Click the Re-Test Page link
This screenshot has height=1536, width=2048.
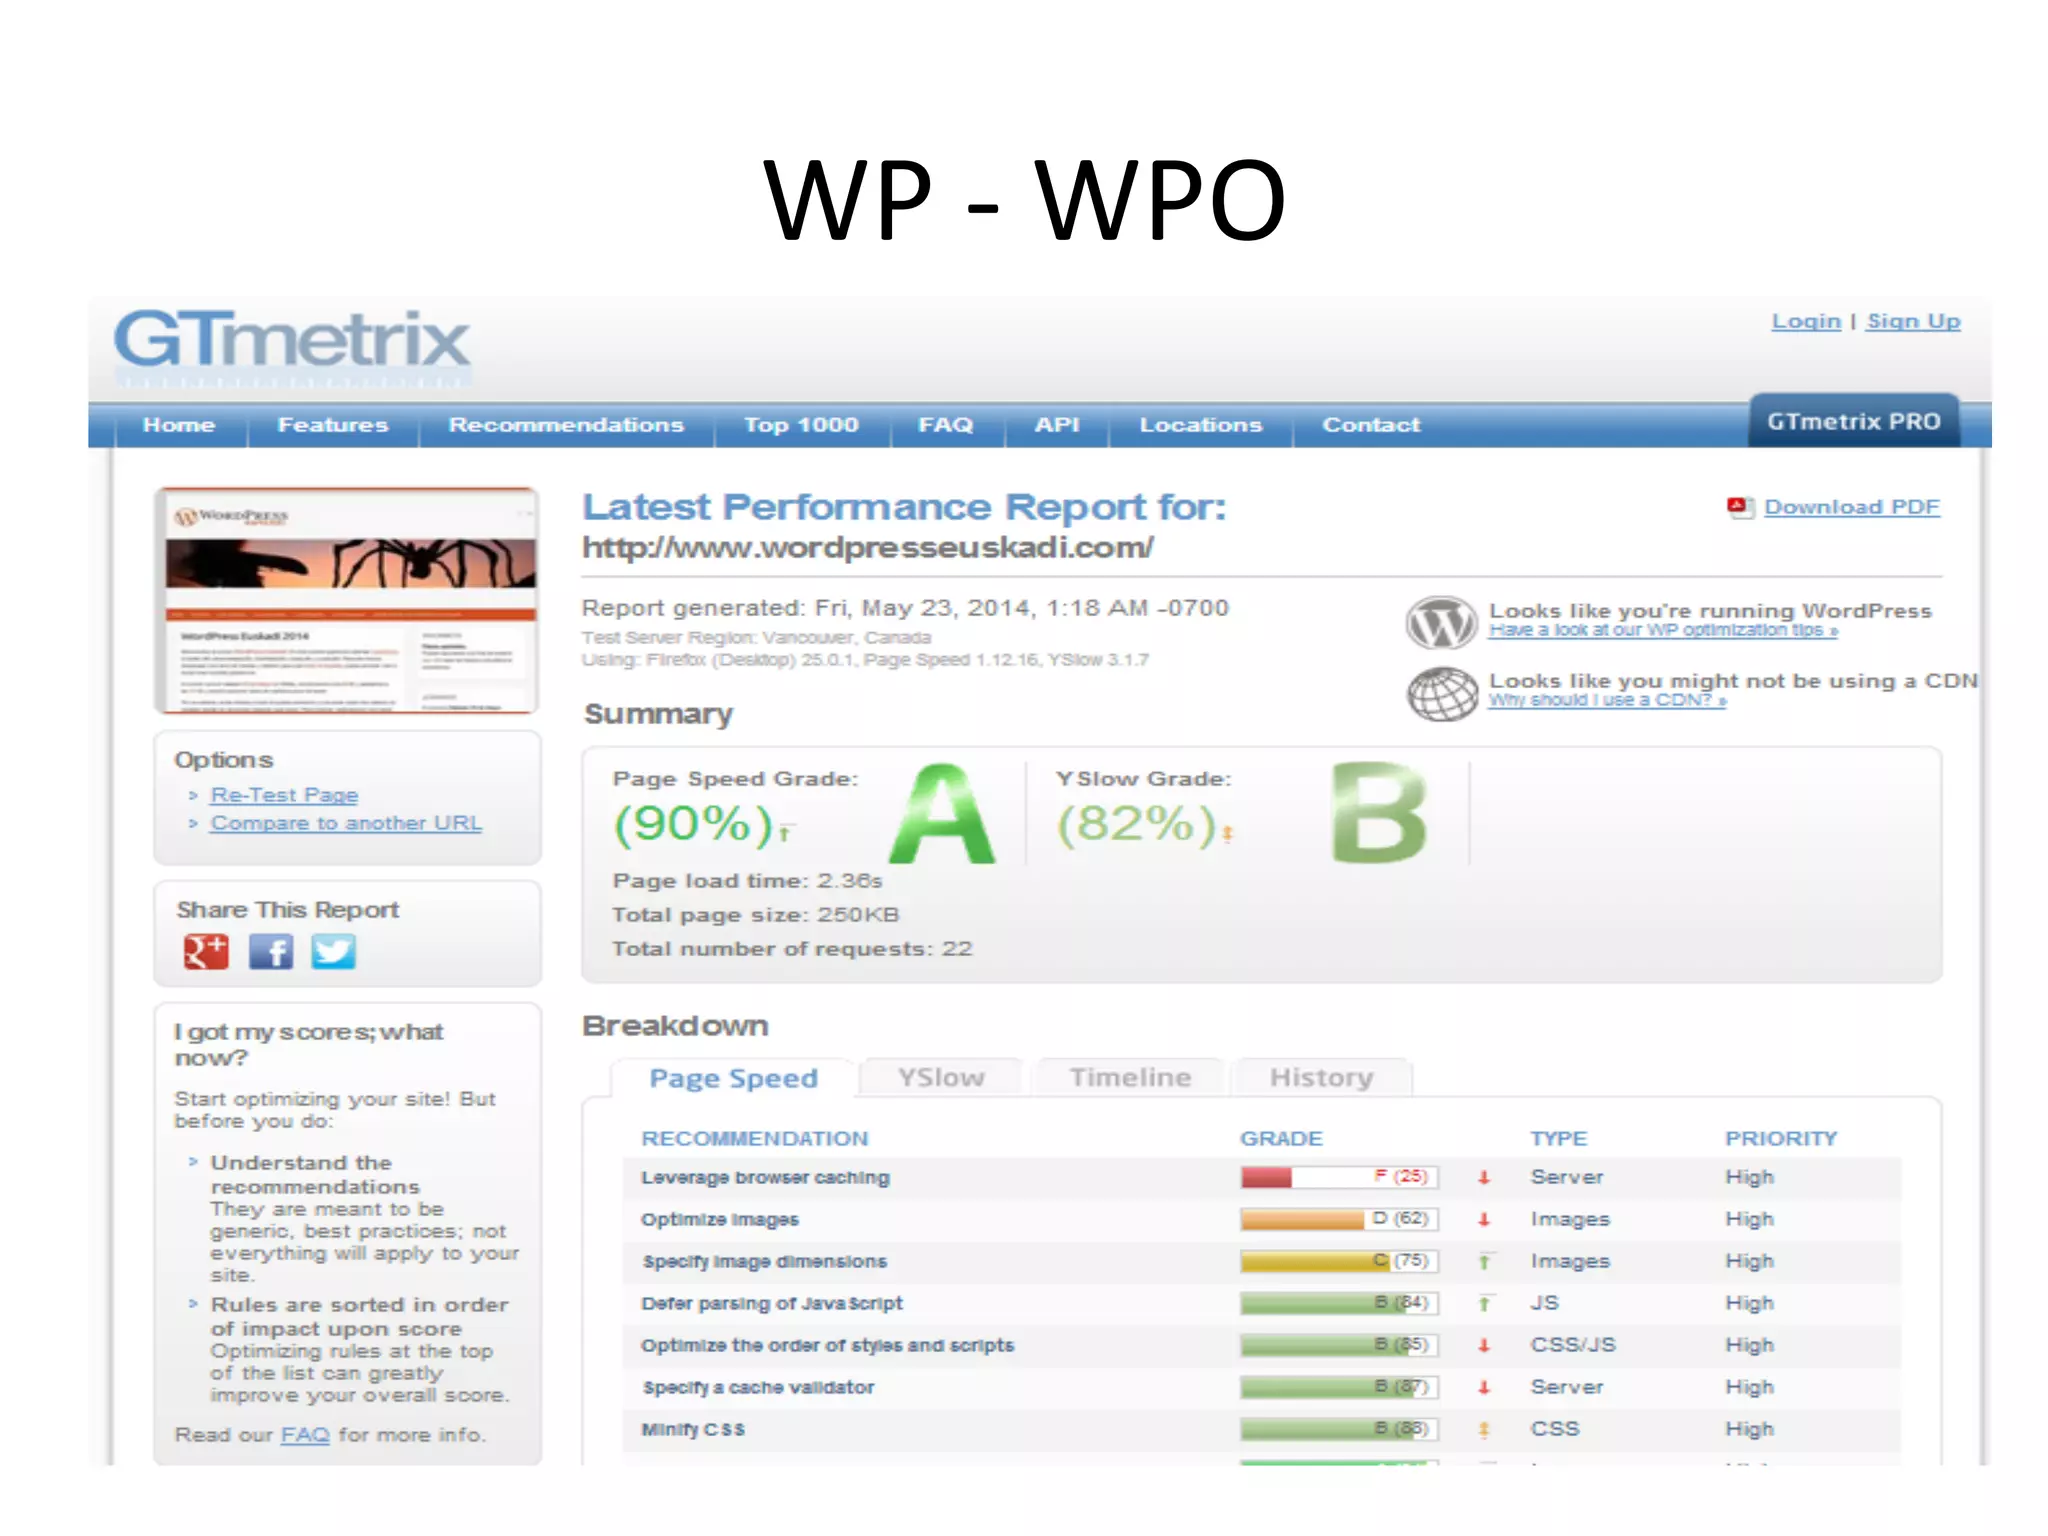[x=284, y=795]
